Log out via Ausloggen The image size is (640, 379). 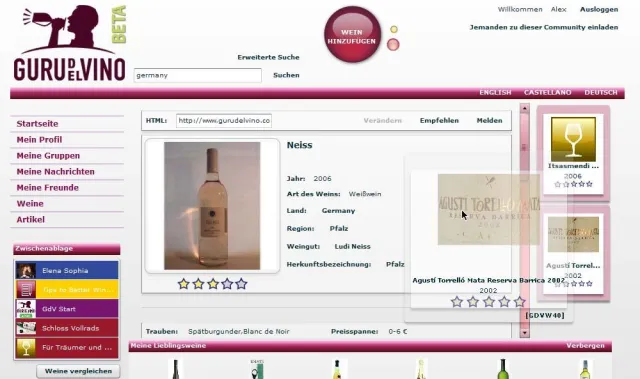coord(599,9)
